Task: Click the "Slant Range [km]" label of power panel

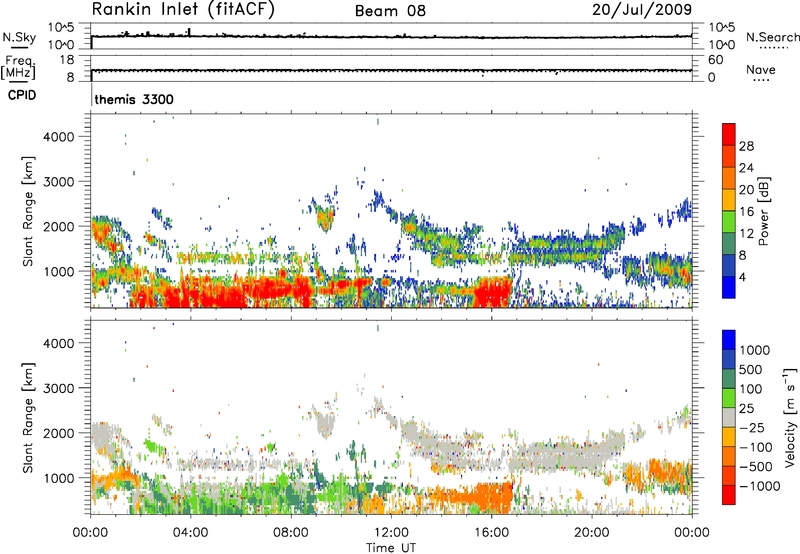Action: [x=28, y=211]
